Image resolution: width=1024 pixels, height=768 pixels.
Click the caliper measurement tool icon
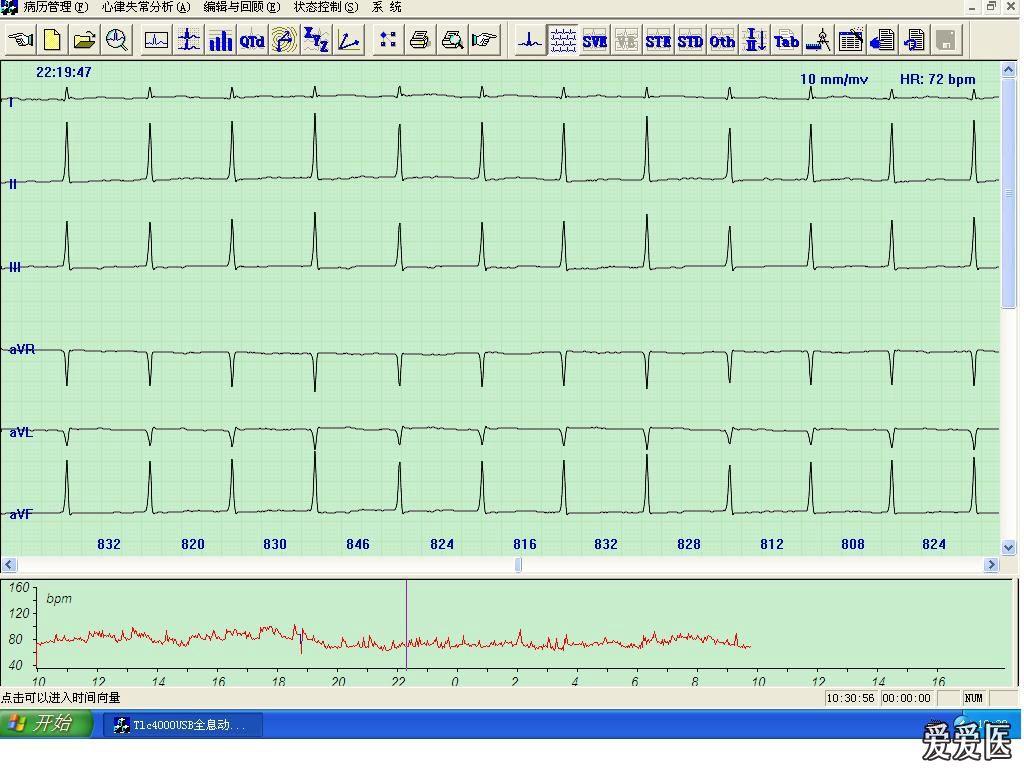coord(819,40)
